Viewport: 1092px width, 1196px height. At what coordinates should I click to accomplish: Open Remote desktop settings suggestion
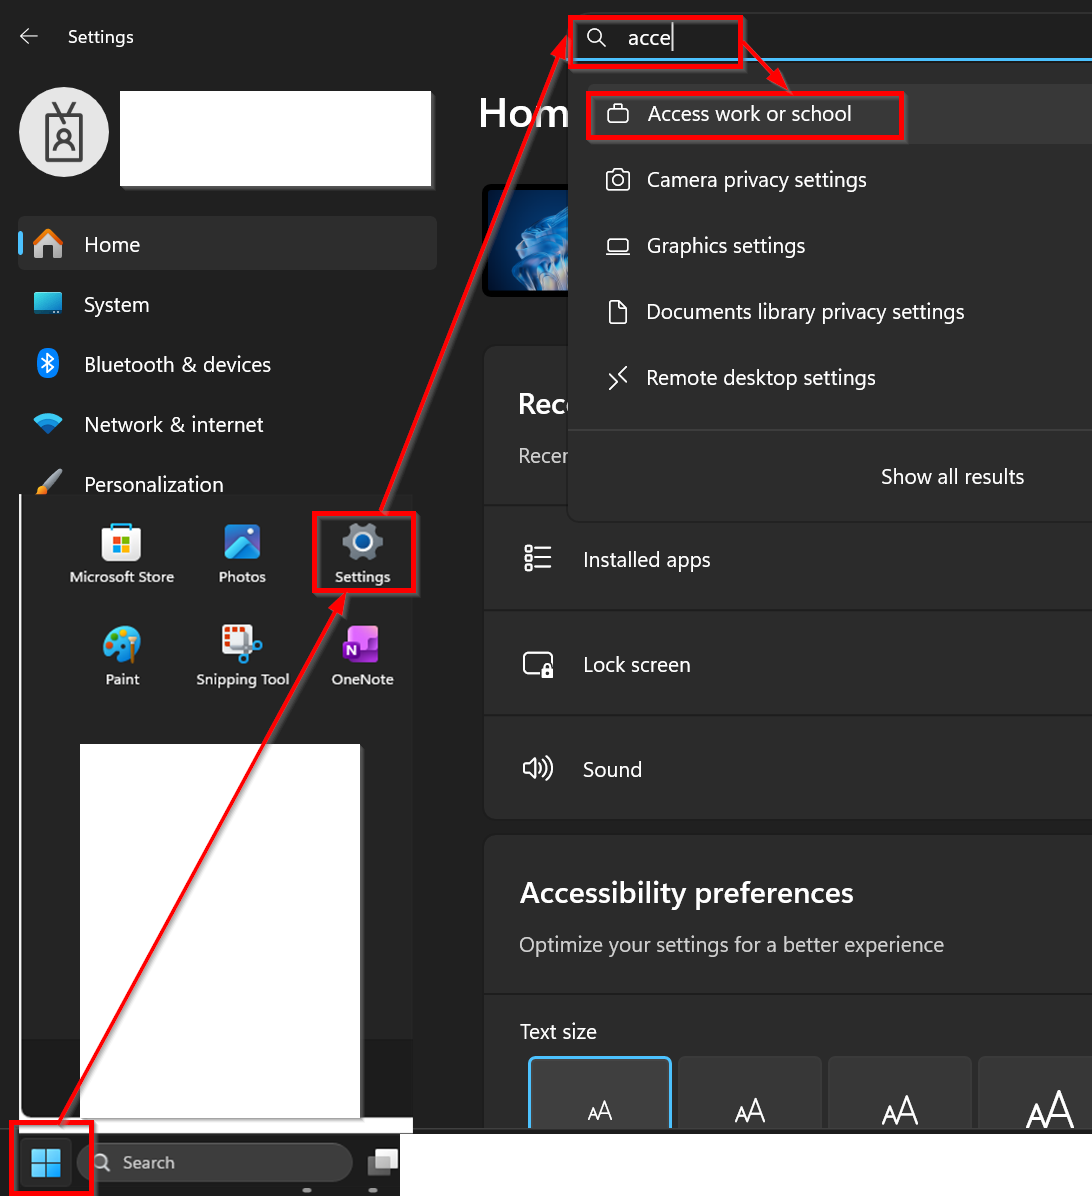click(763, 378)
